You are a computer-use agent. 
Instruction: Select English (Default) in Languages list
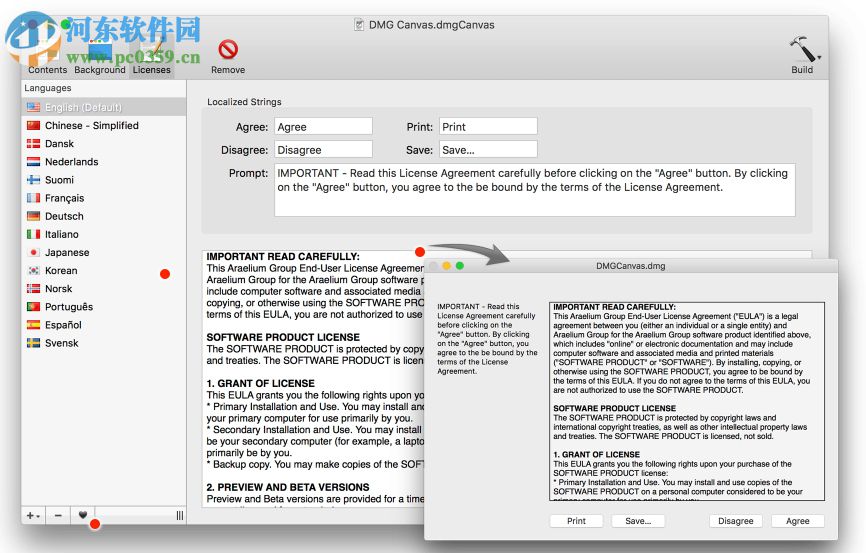click(104, 107)
